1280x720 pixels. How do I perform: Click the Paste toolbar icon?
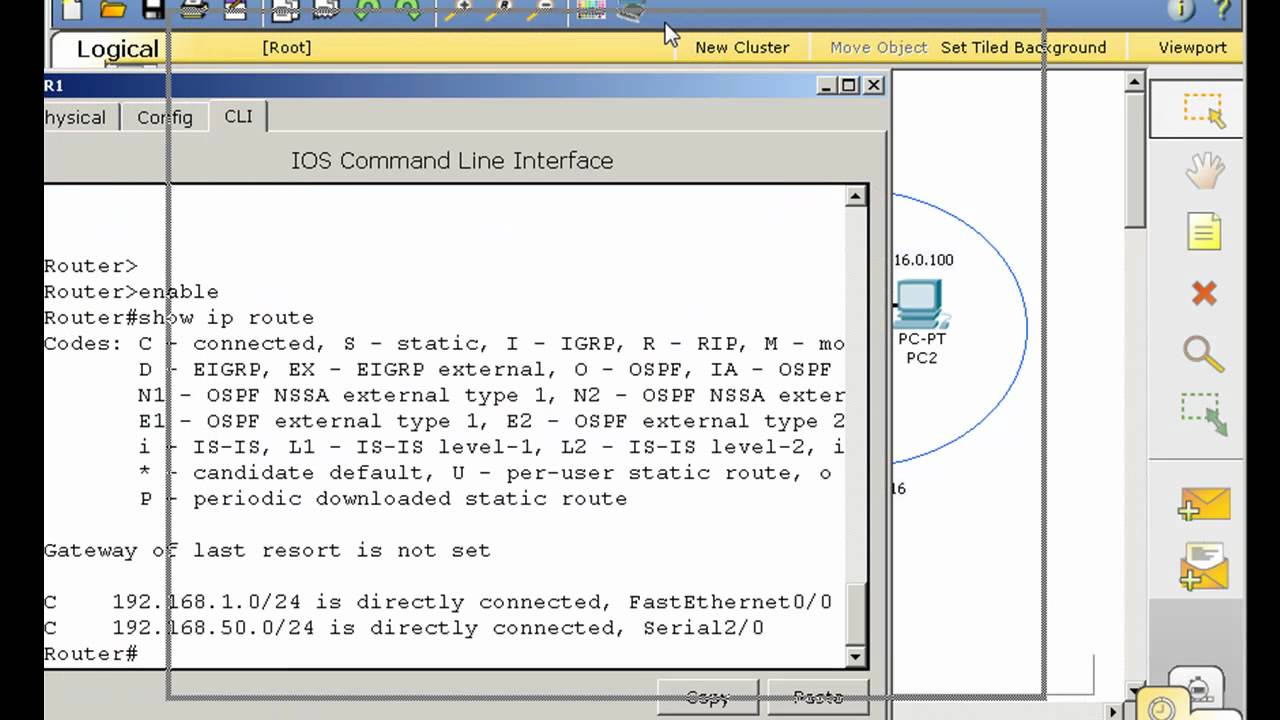tap(326, 10)
